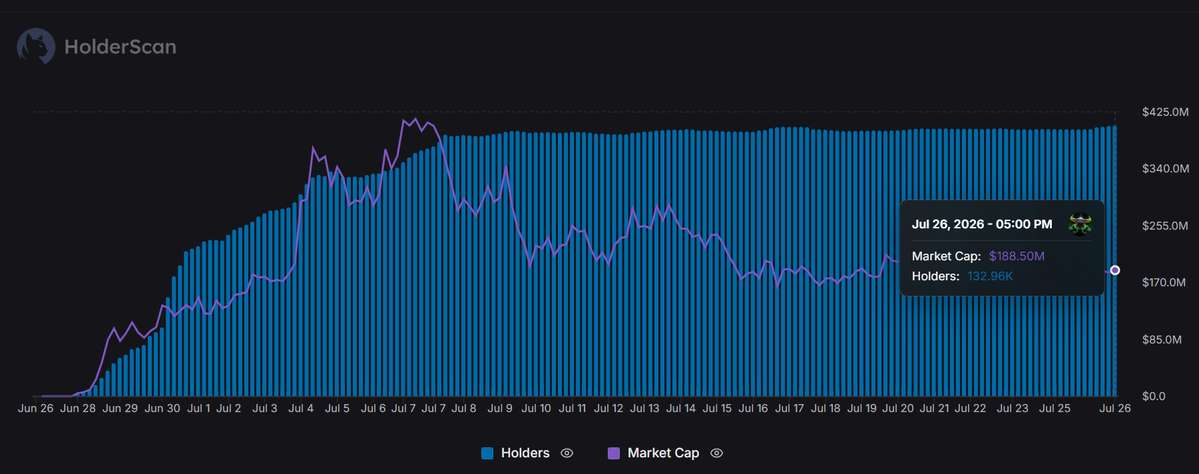Click the 'Jul 6' x-axis date label
Viewport: 1199px width, 474px height.
pos(372,409)
